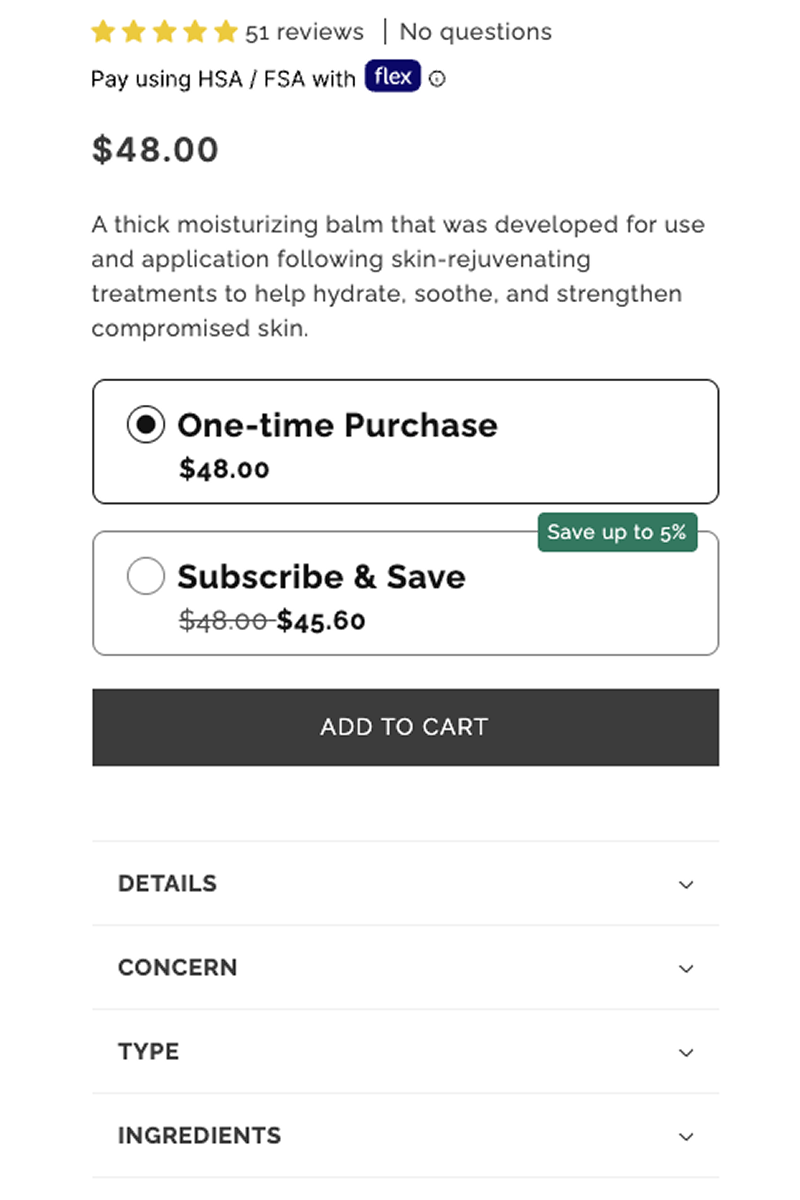Click the One-time Purchase $48.00 price

click(x=224, y=469)
